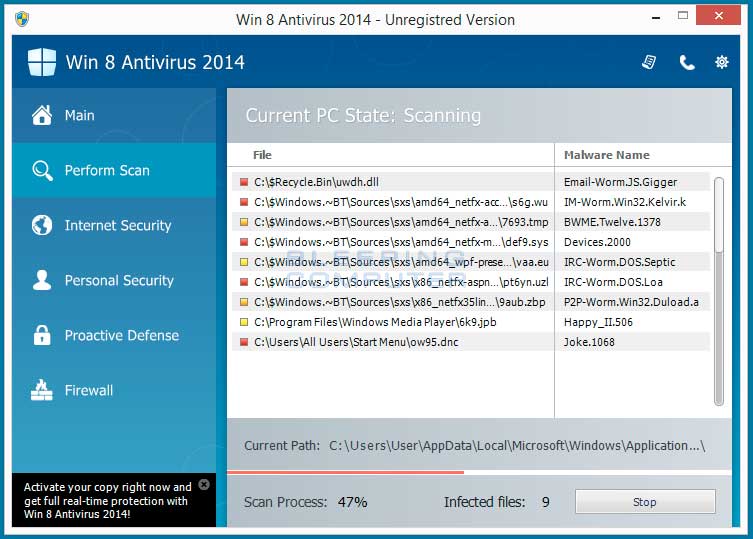Image resolution: width=753 pixels, height=539 pixels.
Task: Click red marker beside pt6yn.uzl row
Action: [x=244, y=282]
